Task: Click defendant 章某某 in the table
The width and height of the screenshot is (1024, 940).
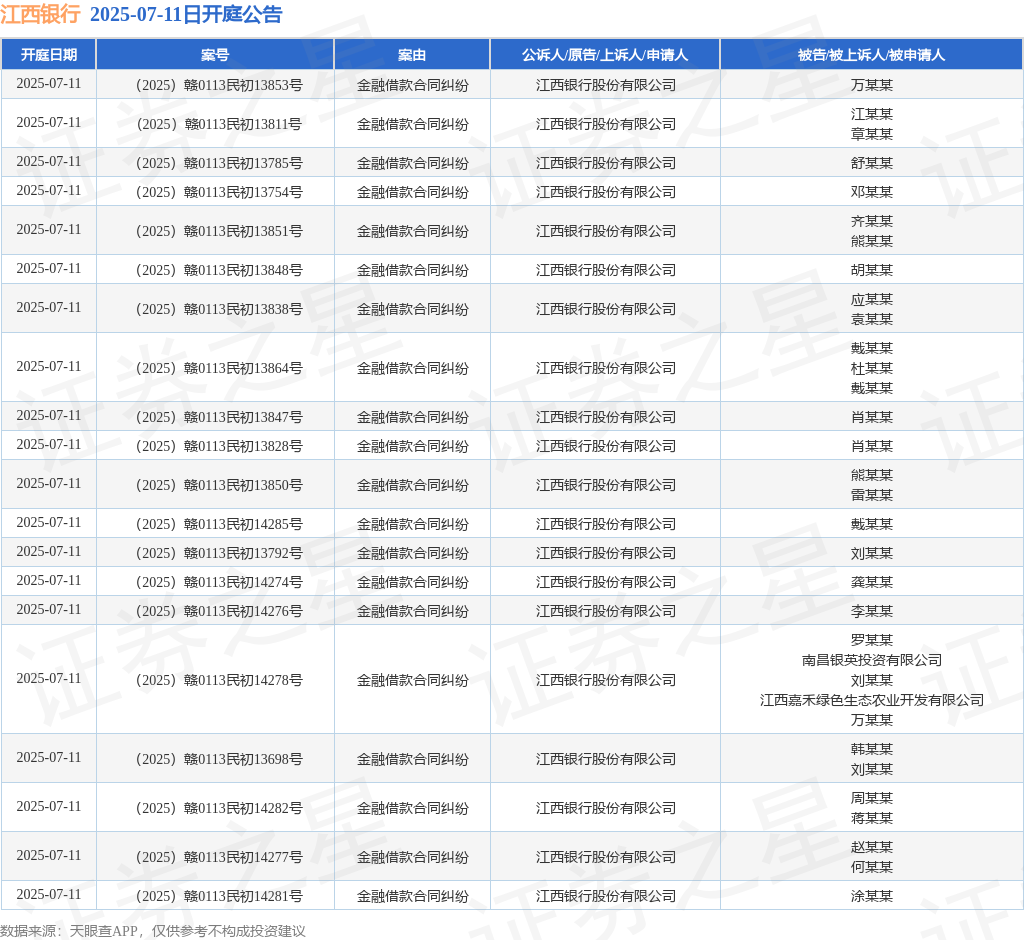Action: point(871,134)
